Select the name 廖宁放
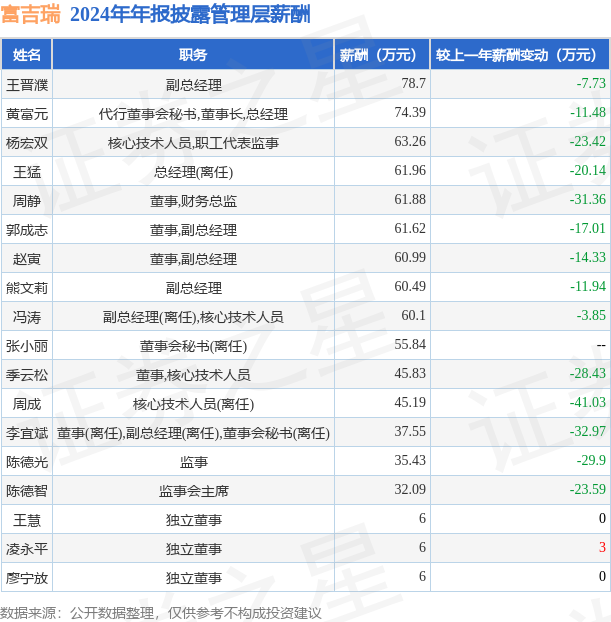 click(x=27, y=578)
